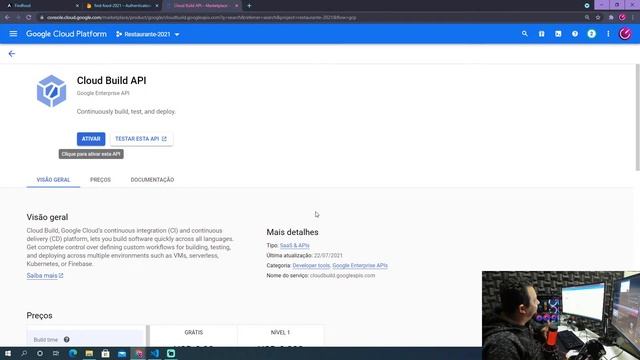Image resolution: width=640 pixels, height=360 pixels.
Task: Click the Testar Esta API button
Action: tap(141, 139)
